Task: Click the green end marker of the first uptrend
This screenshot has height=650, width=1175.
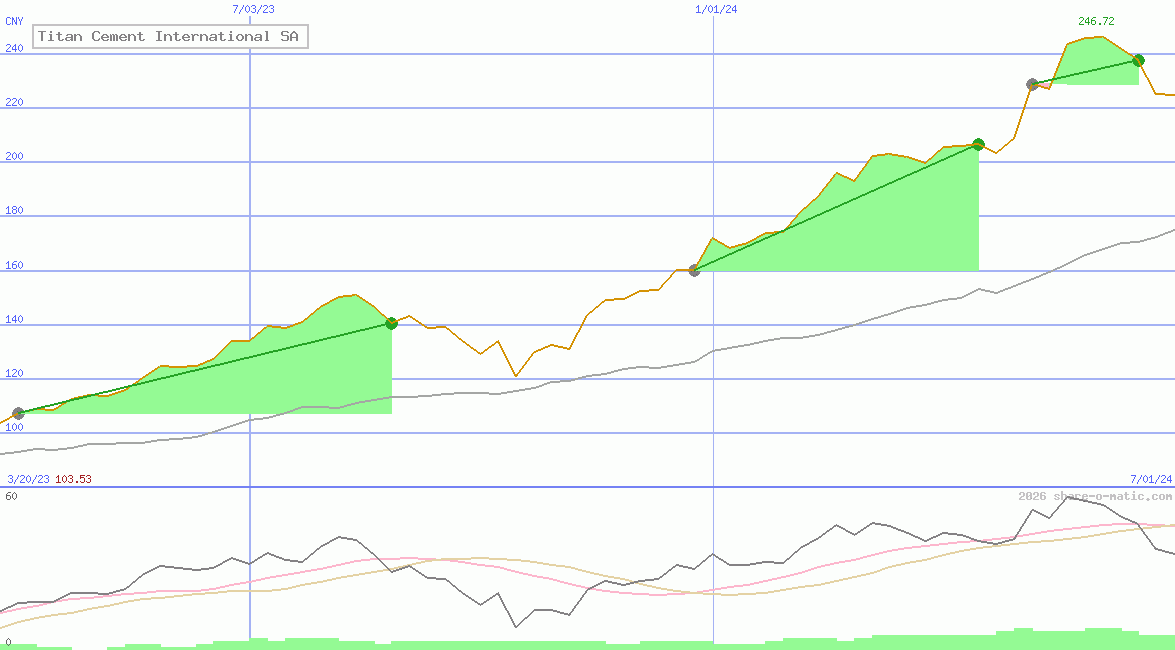Action: 391,323
